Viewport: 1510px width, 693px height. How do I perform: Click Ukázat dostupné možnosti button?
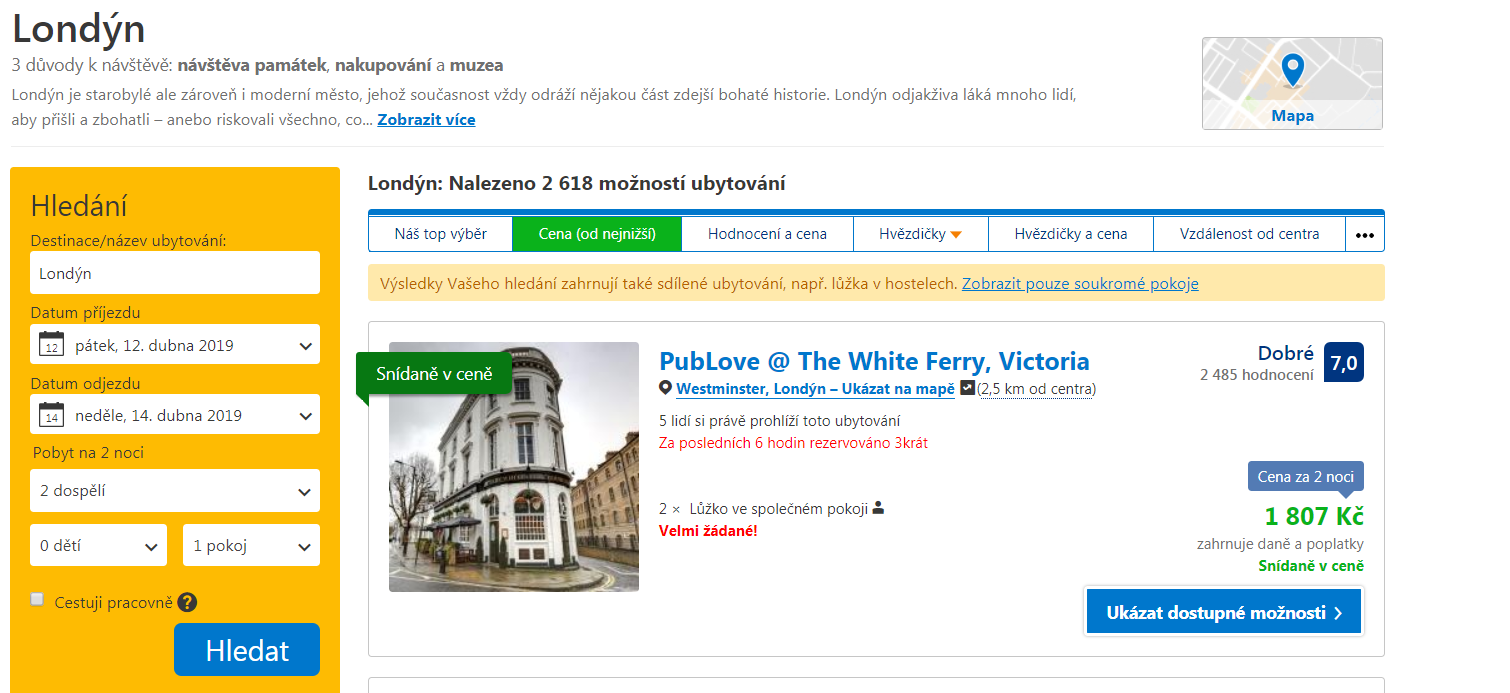pos(1223,612)
